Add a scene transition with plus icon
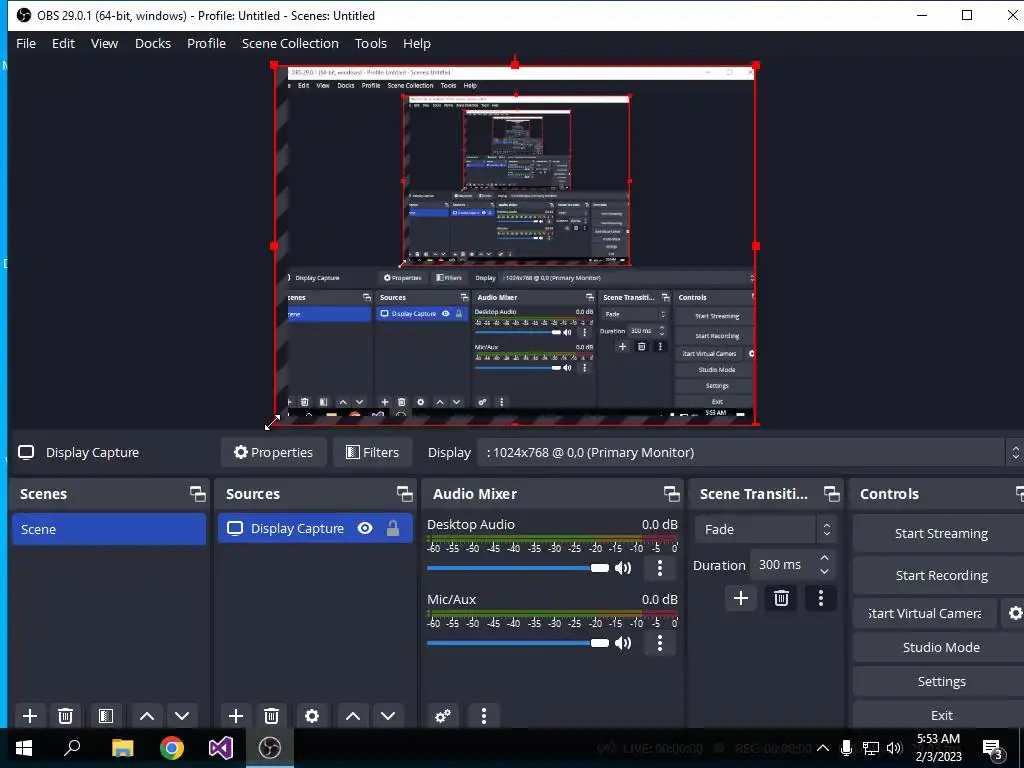This screenshot has height=768, width=1024. tap(741, 598)
